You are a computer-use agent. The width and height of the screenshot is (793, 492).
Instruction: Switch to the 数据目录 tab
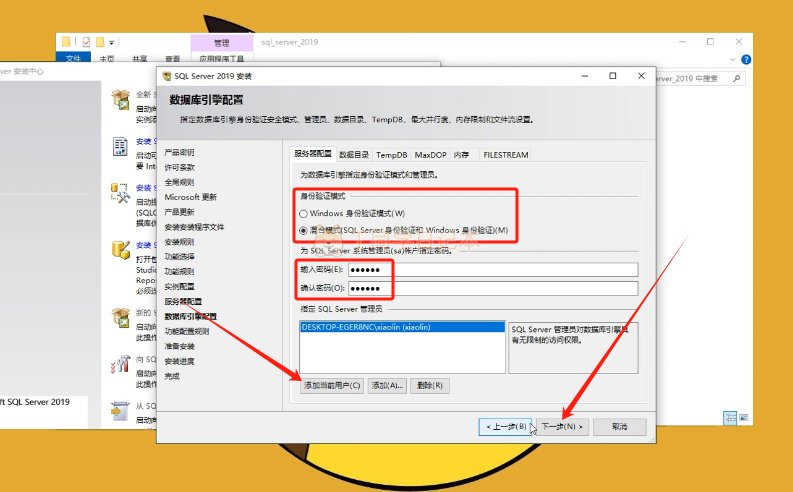click(354, 155)
